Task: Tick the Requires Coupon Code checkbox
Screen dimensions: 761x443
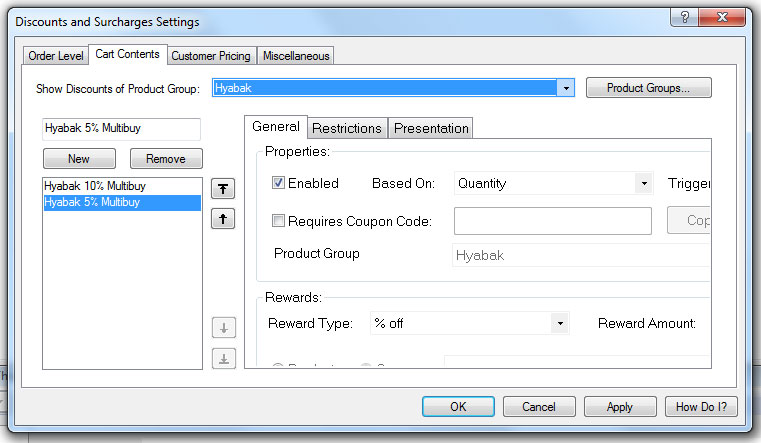Action: (278, 221)
